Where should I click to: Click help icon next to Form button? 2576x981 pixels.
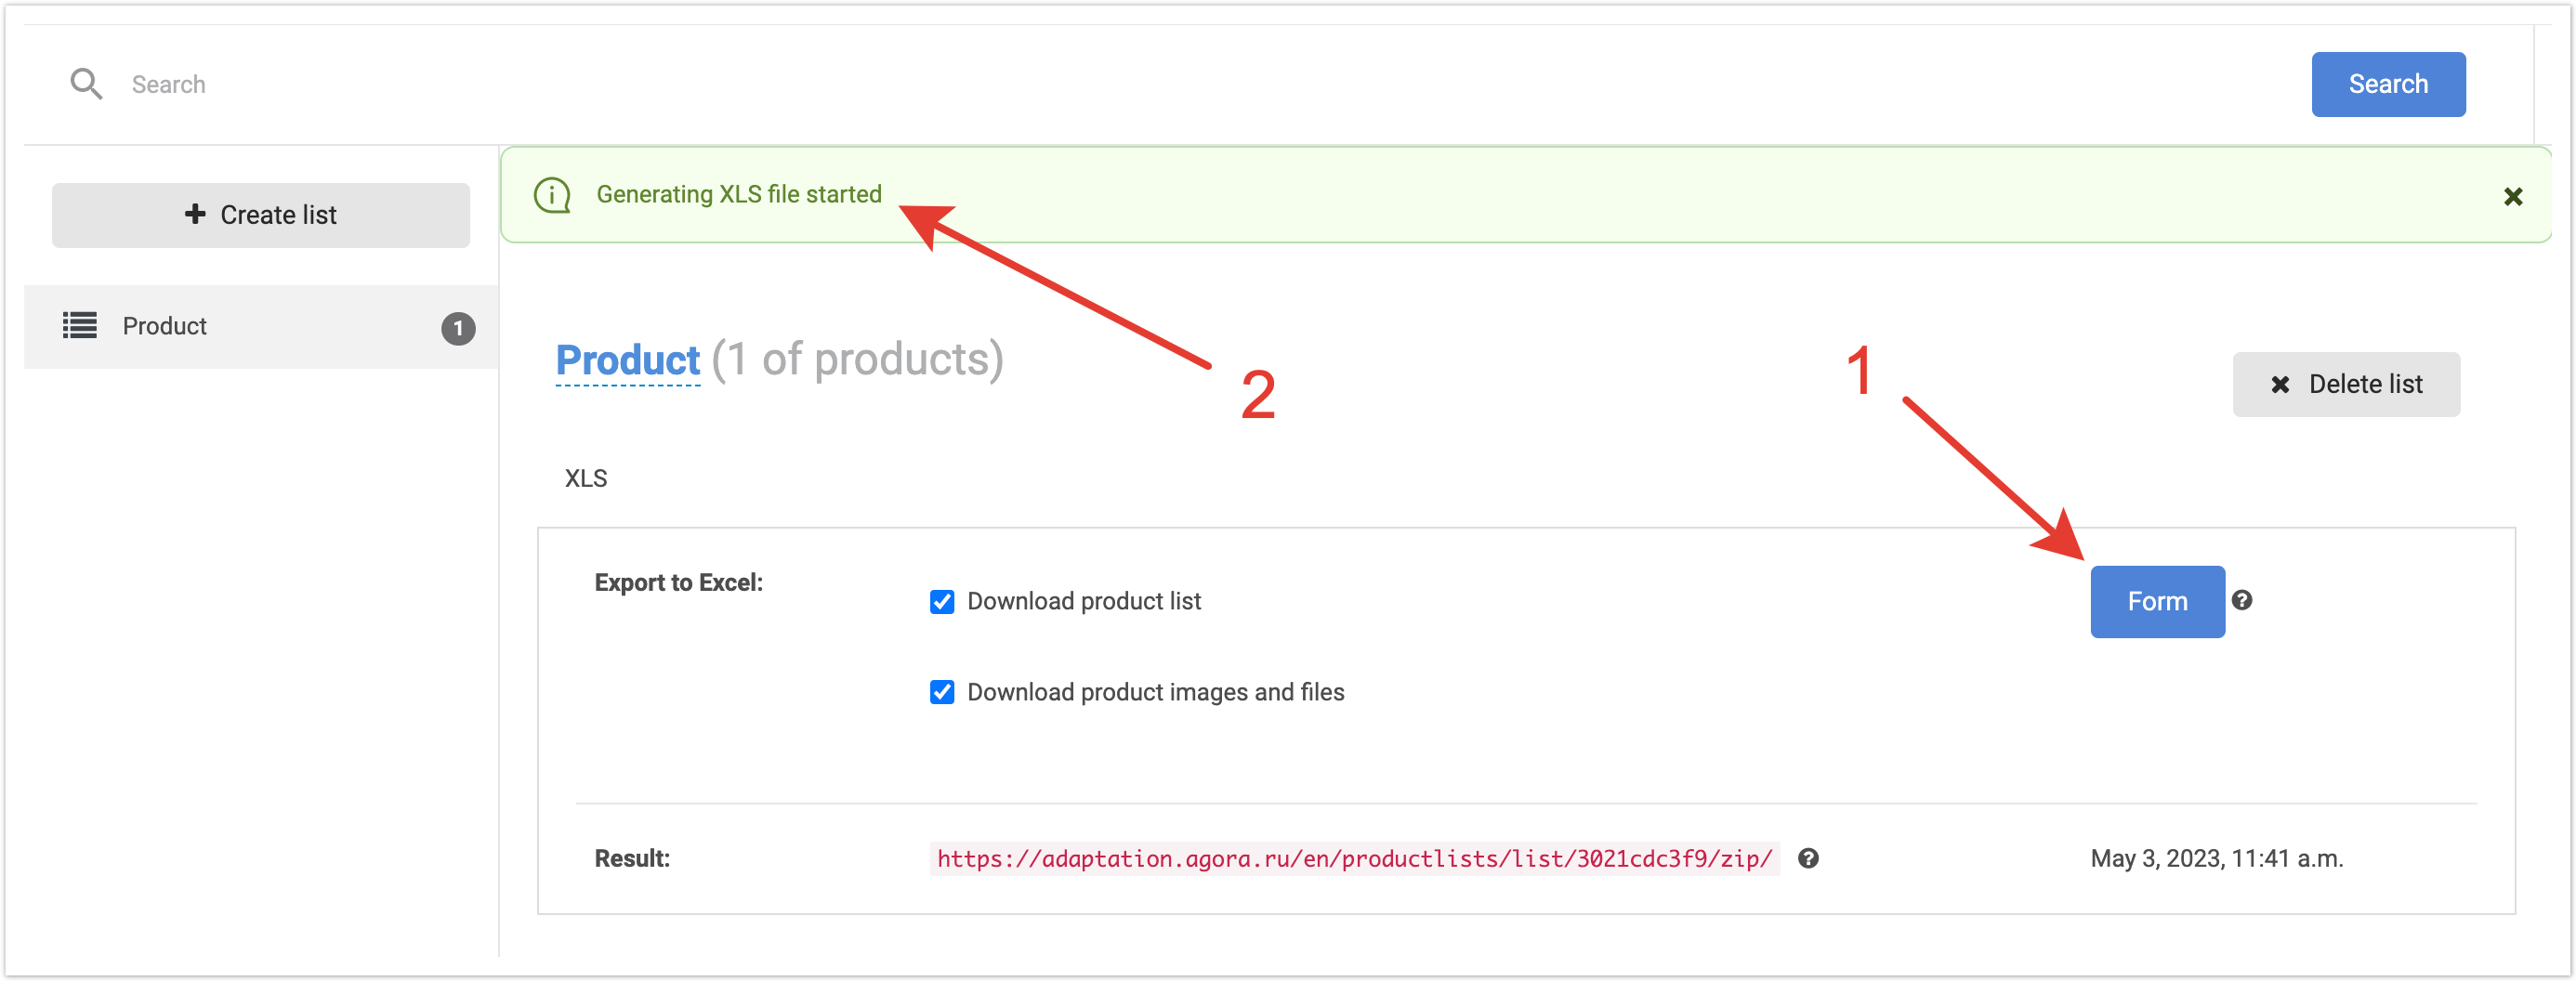(2242, 600)
